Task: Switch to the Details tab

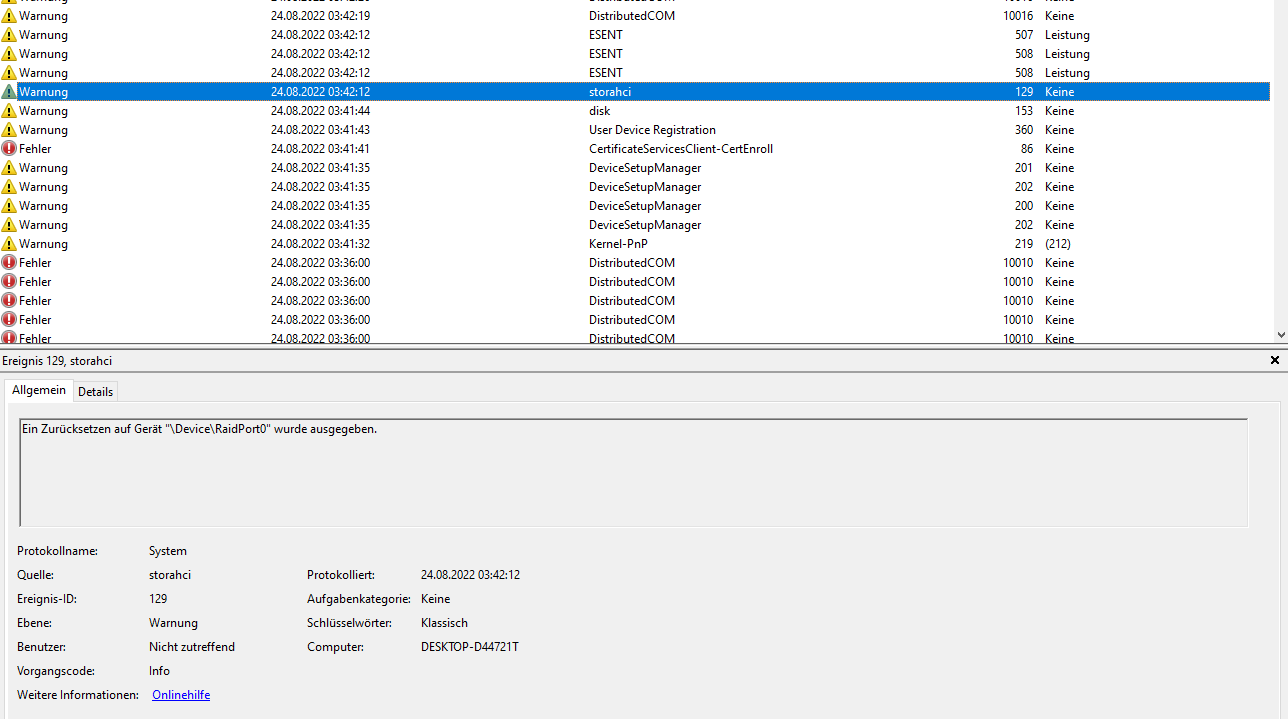Action: click(95, 391)
